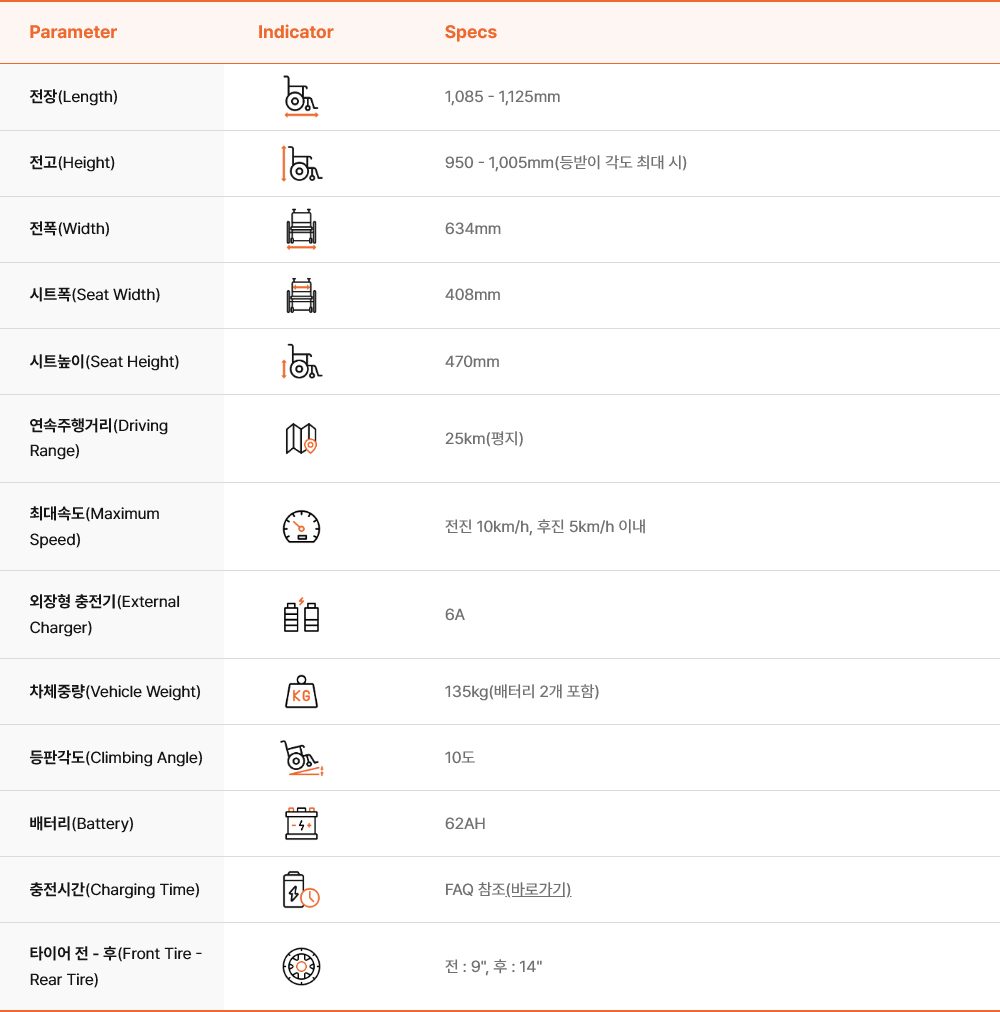Click the 25km(평지) range value
This screenshot has width=1000, height=1012.
point(484,439)
